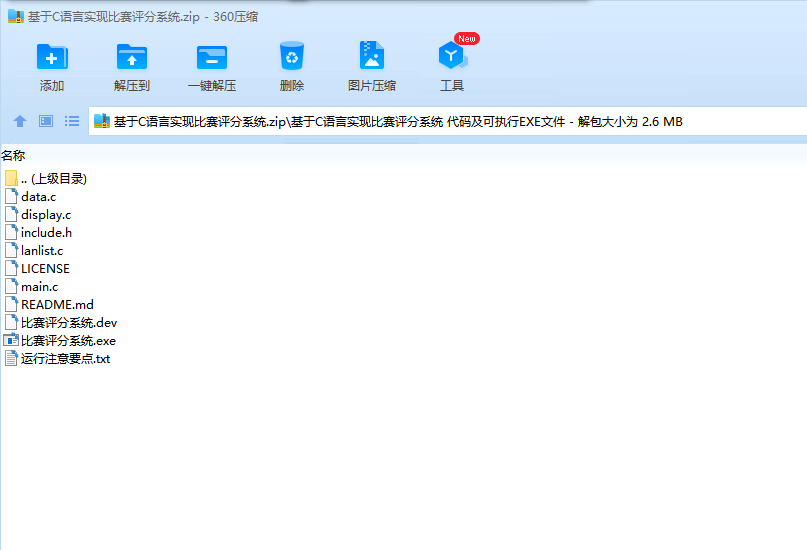Select the file lanlist.c
This screenshot has height=550, width=807.
click(42, 251)
